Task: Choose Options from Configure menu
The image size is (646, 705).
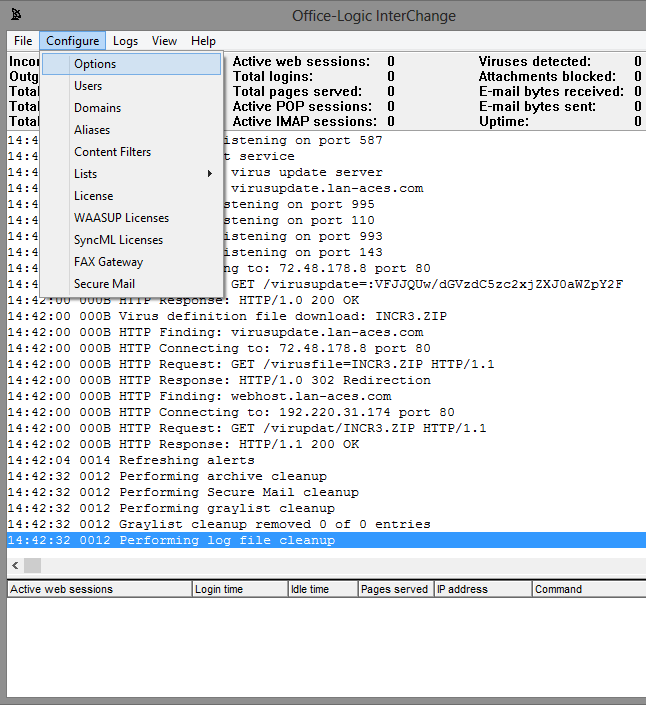Action: 132,64
